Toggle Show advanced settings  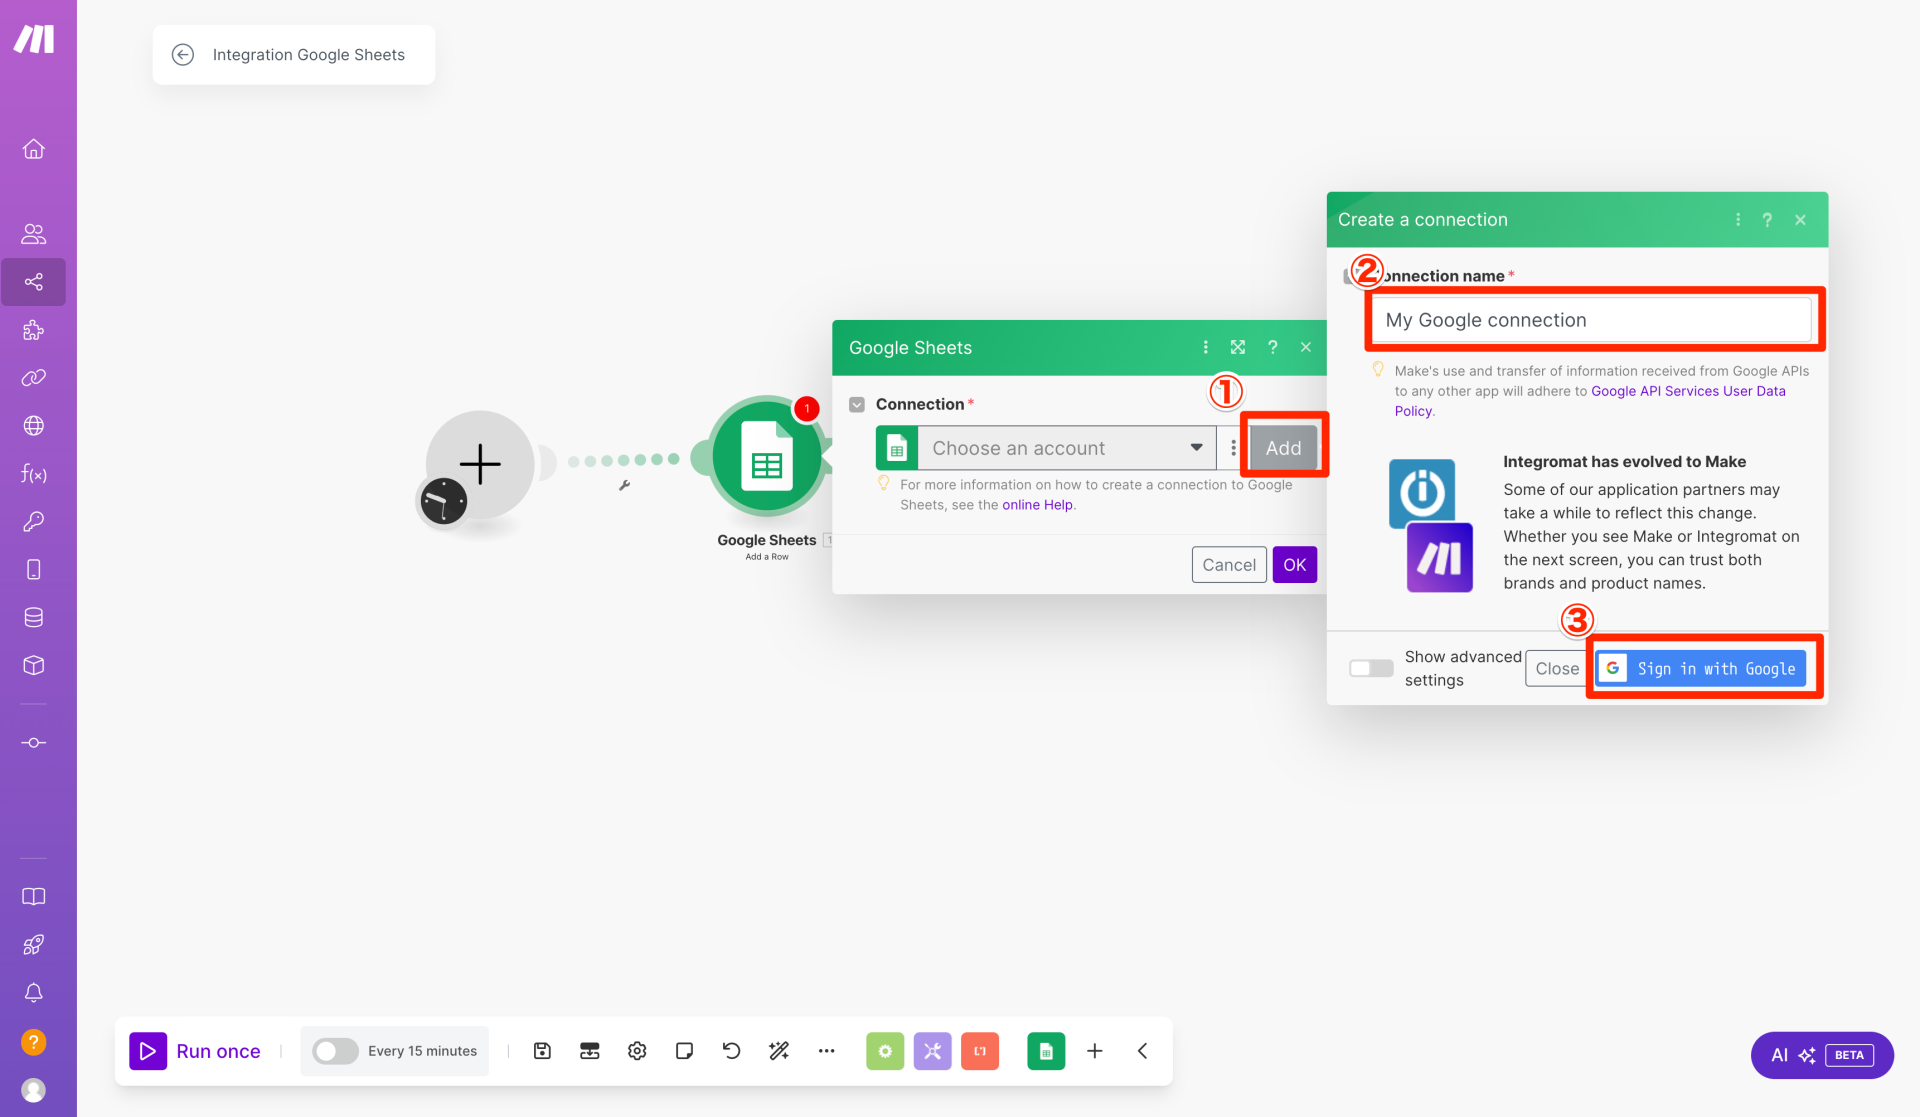click(x=1370, y=667)
